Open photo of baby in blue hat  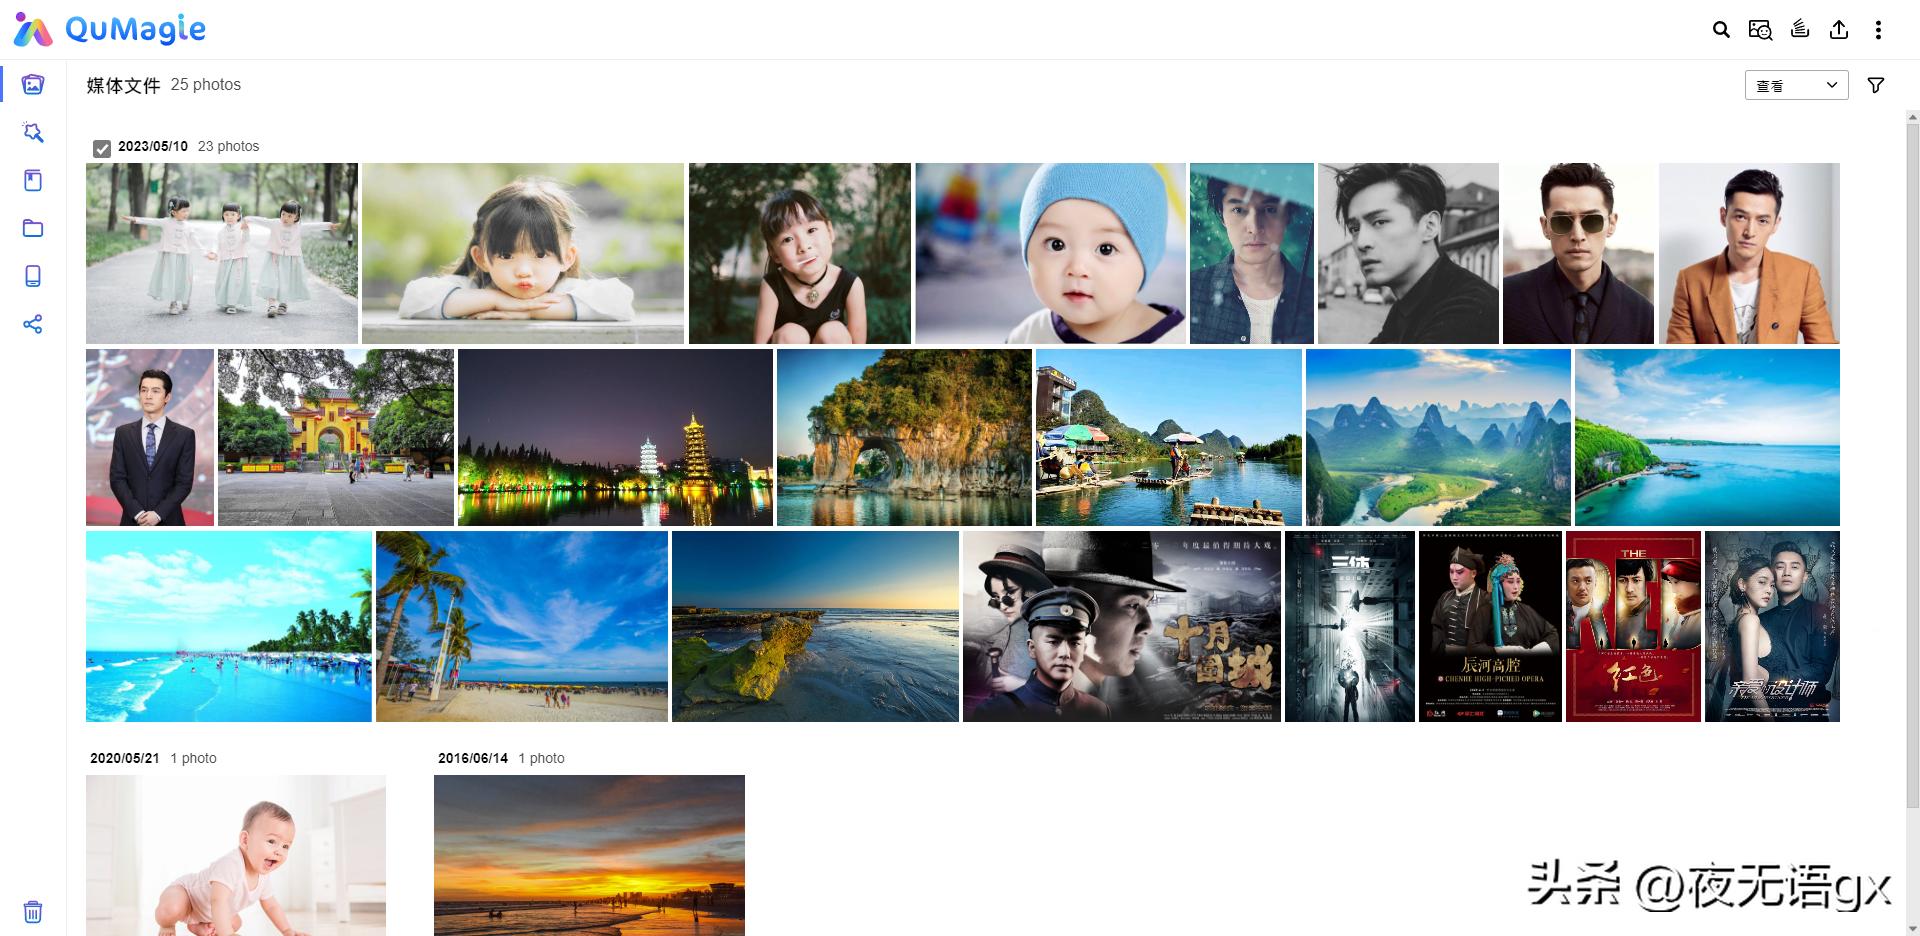[x=1051, y=253]
